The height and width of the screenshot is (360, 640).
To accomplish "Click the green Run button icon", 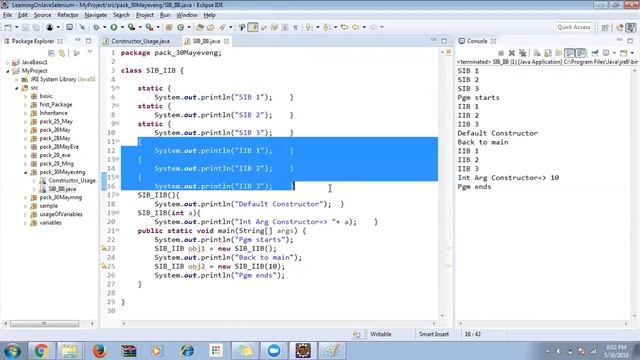I will coord(113,27).
